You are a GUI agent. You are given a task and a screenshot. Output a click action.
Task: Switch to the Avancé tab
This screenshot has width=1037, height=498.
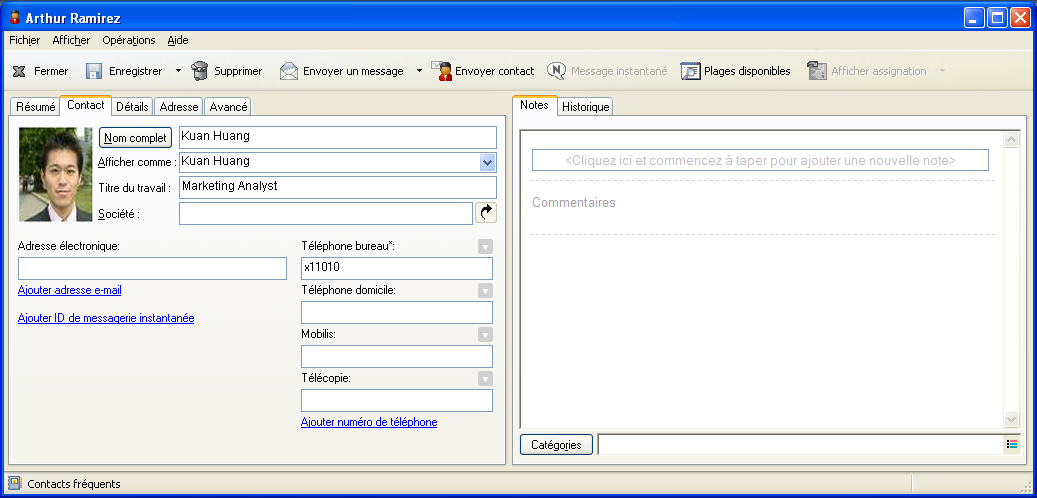coord(228,106)
